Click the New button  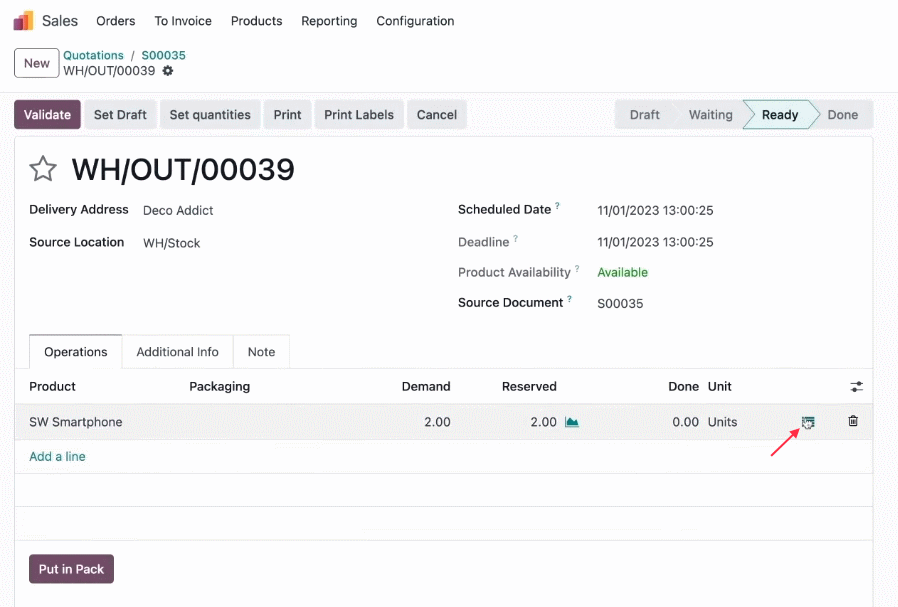[x=37, y=63]
